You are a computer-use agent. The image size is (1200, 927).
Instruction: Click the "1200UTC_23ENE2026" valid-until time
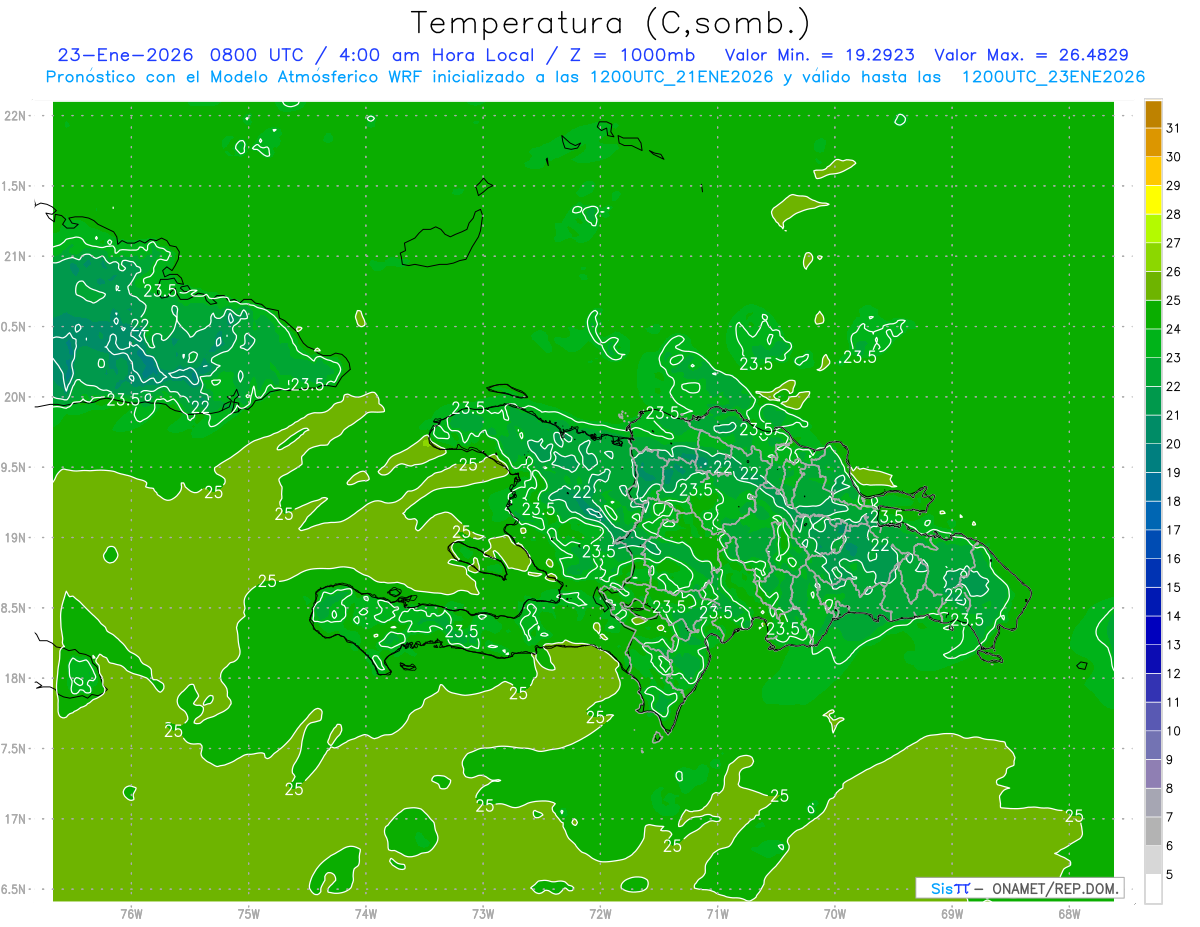[x=1053, y=77]
